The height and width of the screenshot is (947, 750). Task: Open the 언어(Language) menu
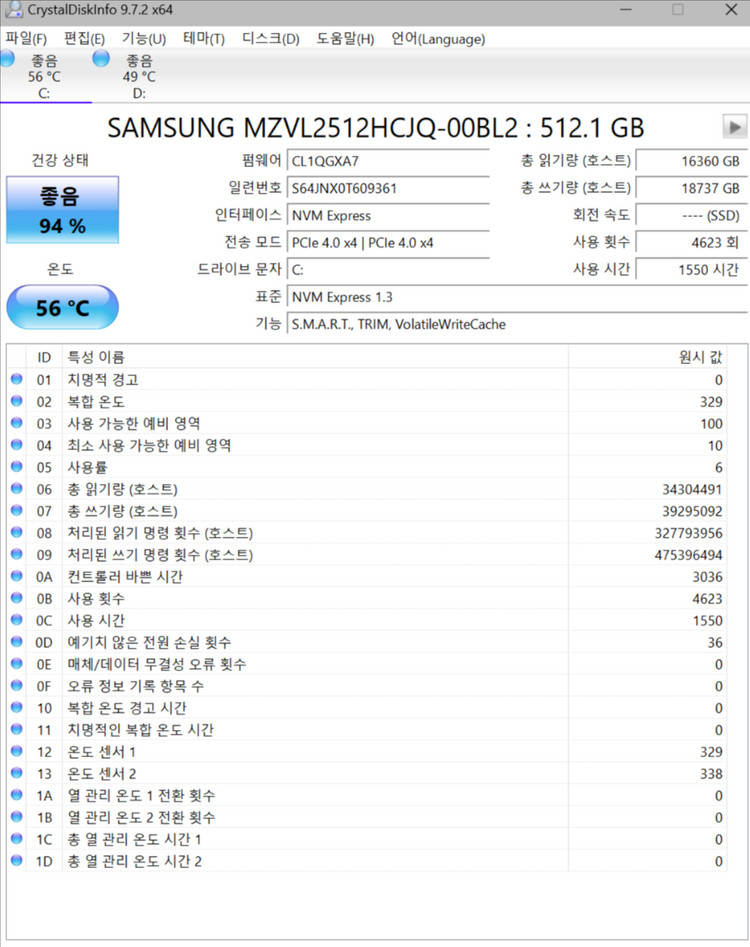pyautogui.click(x=438, y=39)
